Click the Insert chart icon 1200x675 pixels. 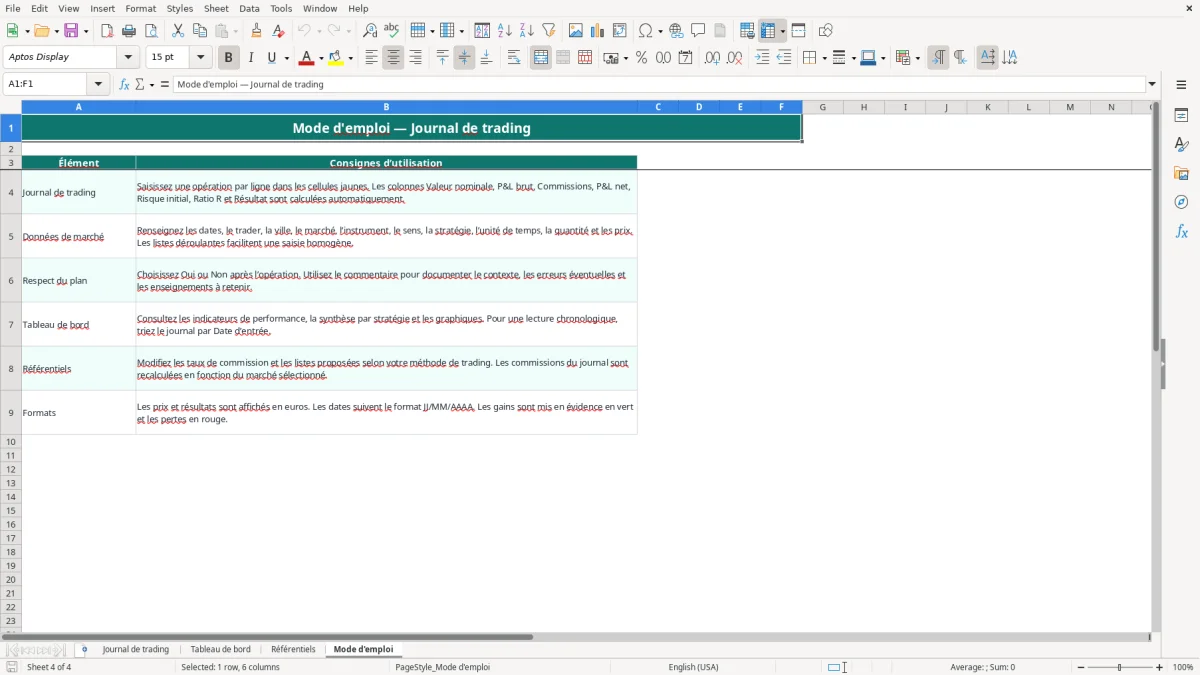[598, 31]
